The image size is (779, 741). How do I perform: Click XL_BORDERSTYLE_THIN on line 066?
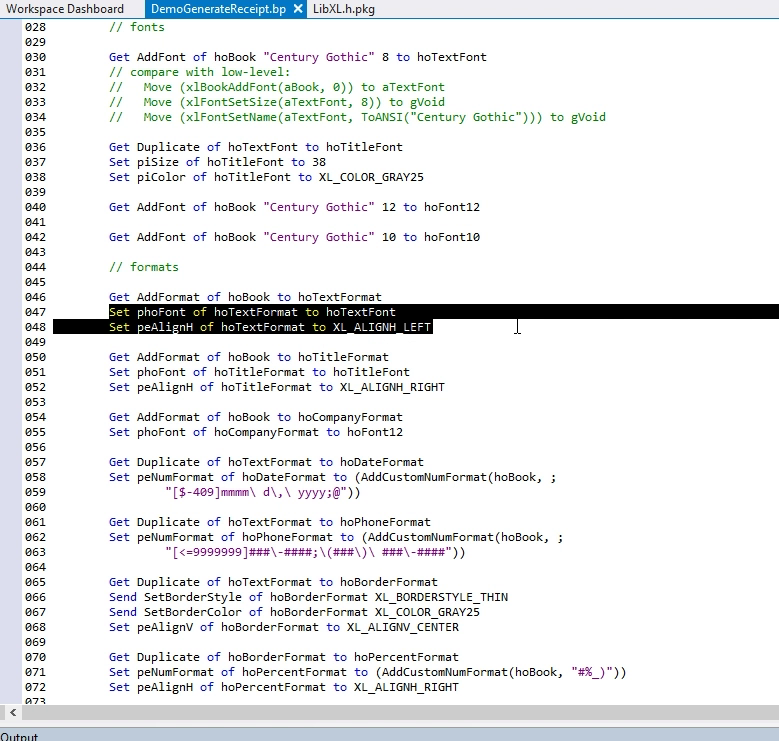pos(442,597)
